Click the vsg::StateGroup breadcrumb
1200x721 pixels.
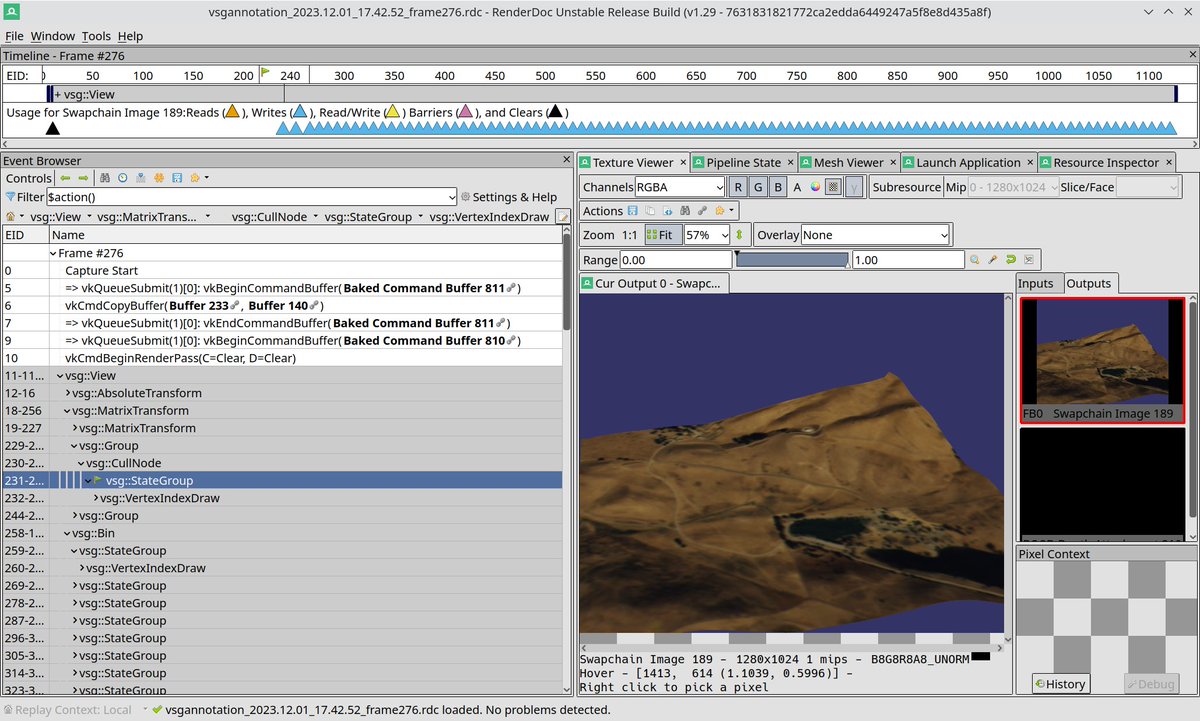pos(370,216)
